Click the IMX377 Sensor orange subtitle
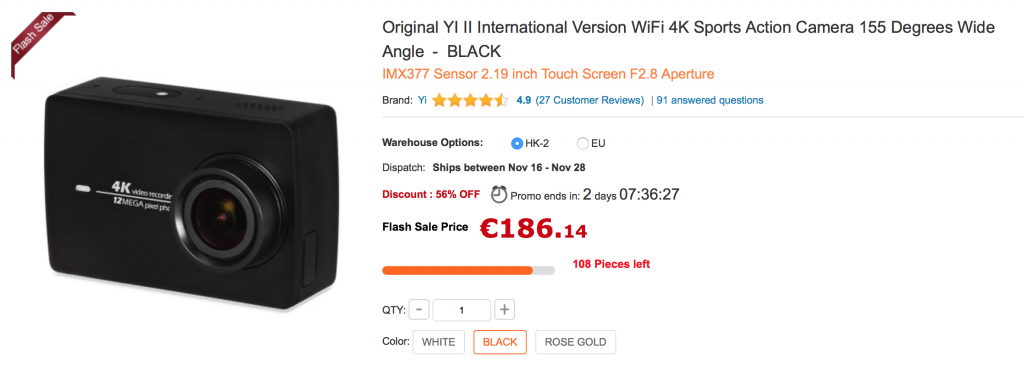This screenshot has width=1024, height=369. pos(548,74)
